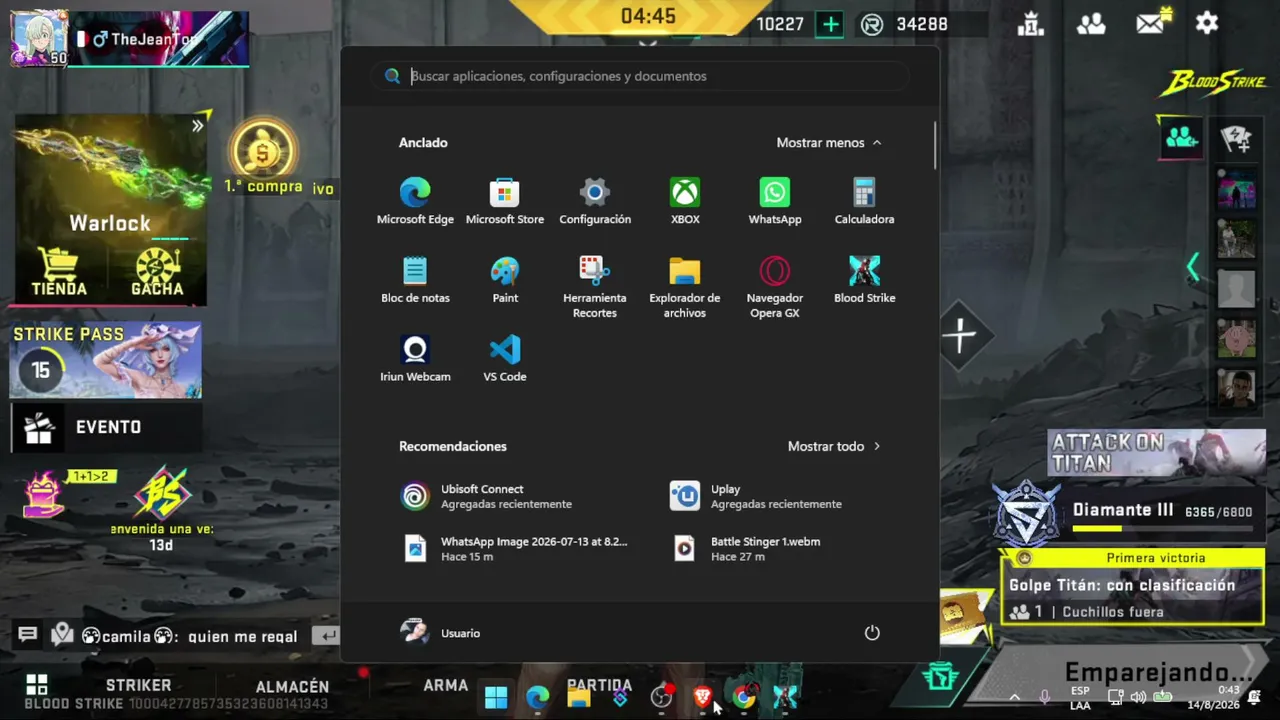Open WhatsApp from the Start menu

pos(775,201)
